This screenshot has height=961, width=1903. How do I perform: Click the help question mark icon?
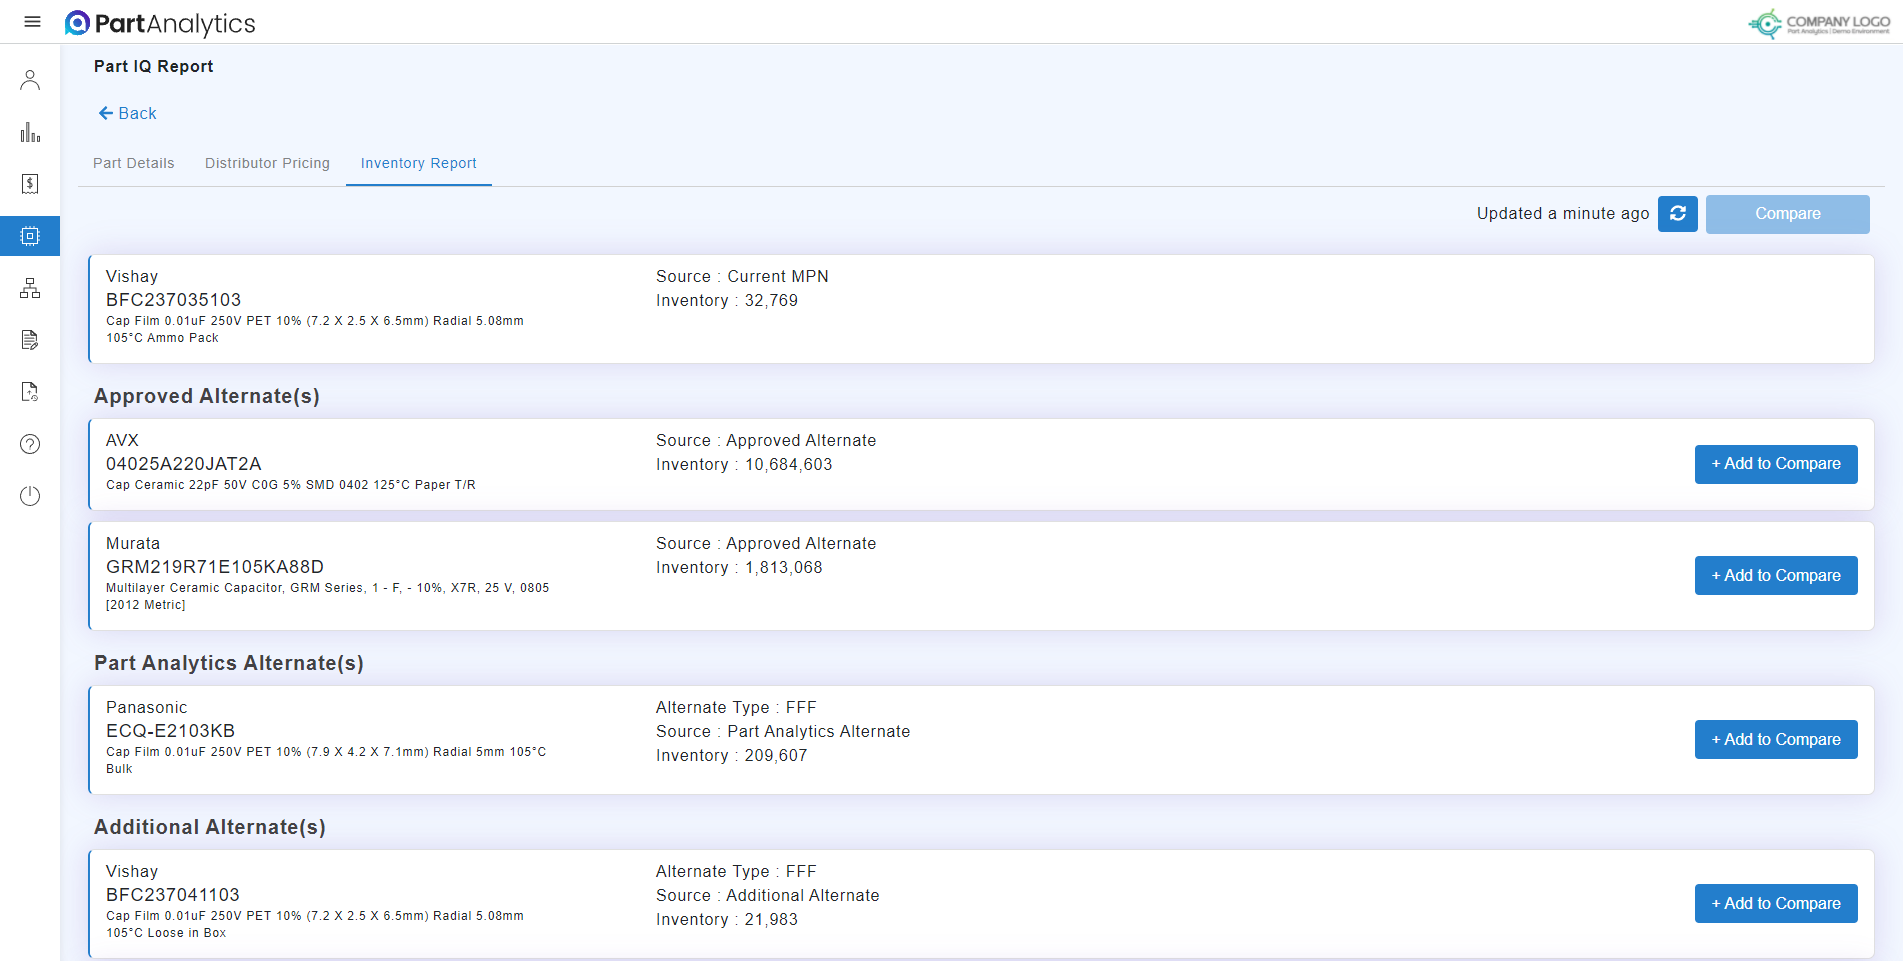point(30,444)
